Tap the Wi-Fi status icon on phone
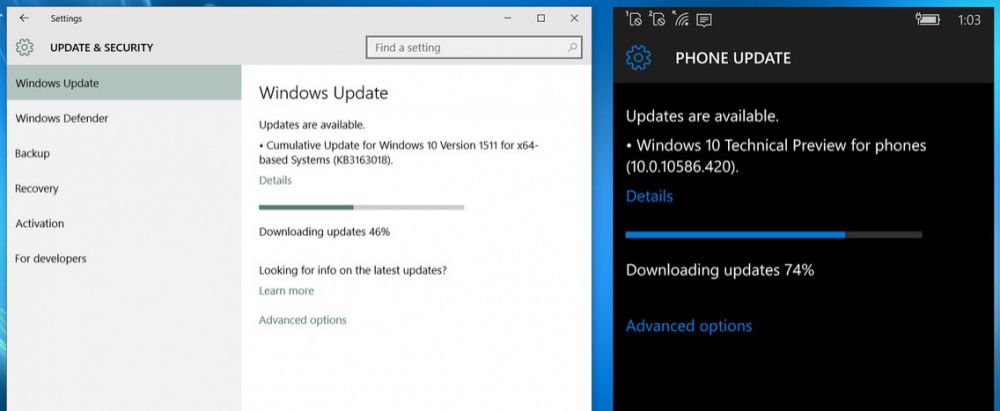This screenshot has height=411, width=1000. pyautogui.click(x=681, y=20)
